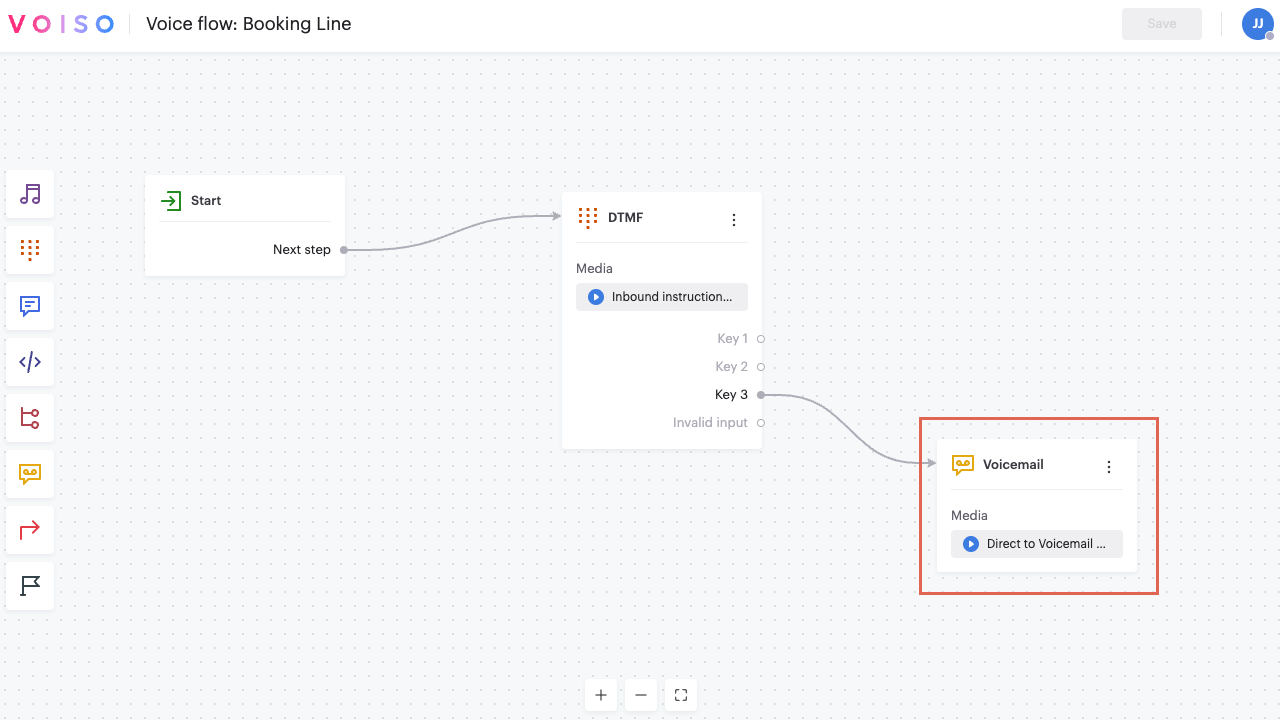Play the Inbound instruction media clip
Viewport: 1280px width, 720px height.
coord(596,297)
